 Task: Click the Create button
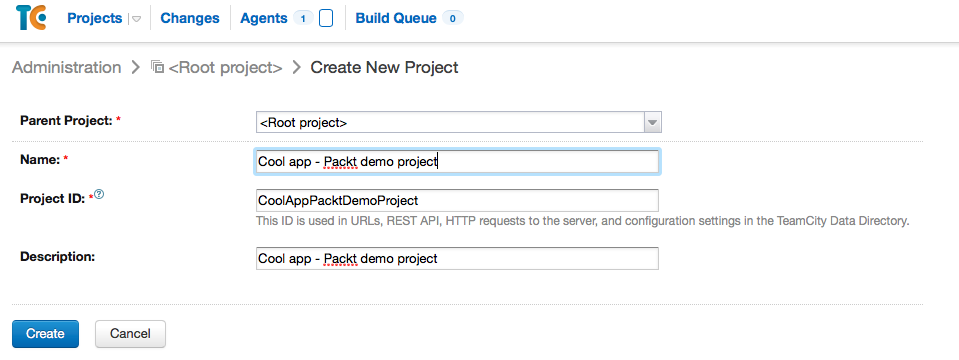[x=45, y=334]
